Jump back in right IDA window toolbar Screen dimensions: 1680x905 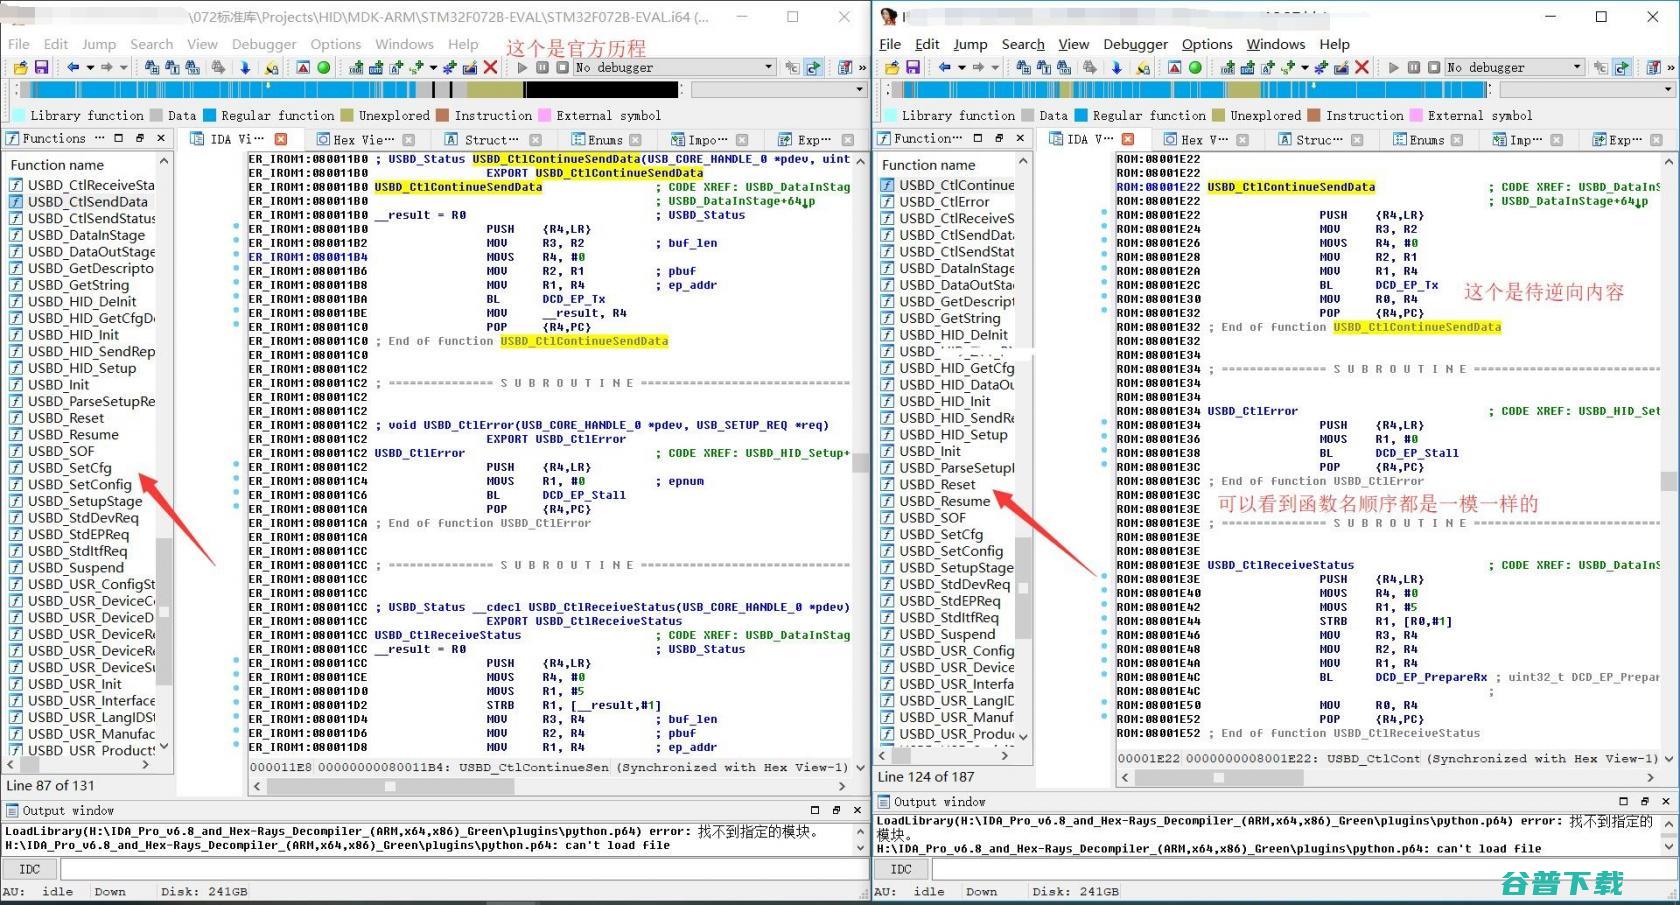(x=945, y=67)
